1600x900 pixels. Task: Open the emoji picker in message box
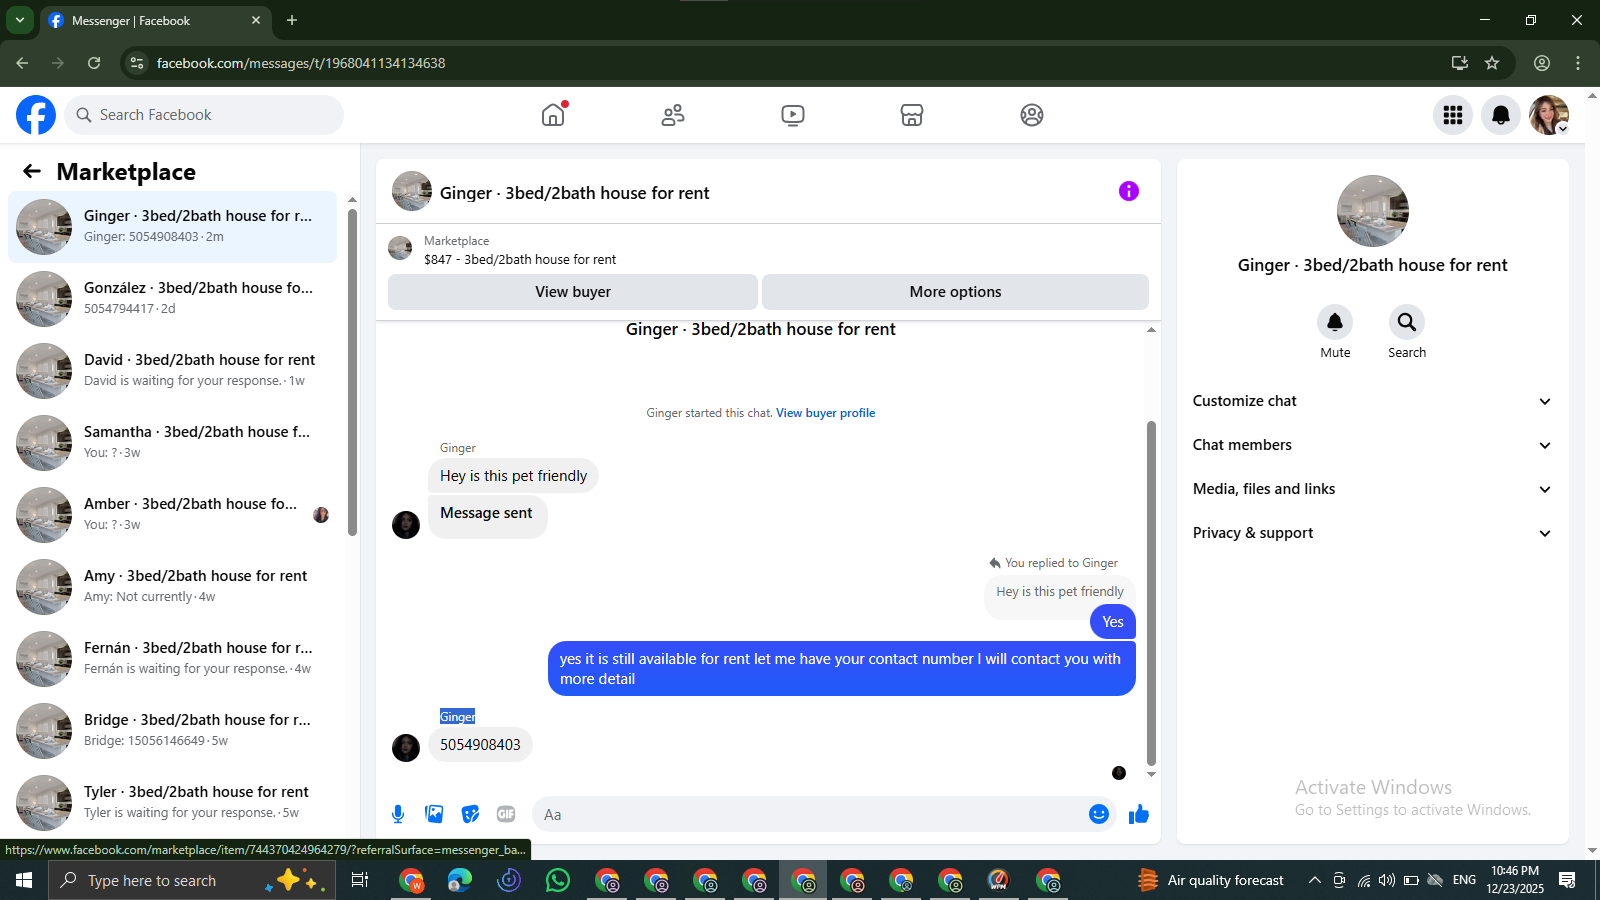1099,814
